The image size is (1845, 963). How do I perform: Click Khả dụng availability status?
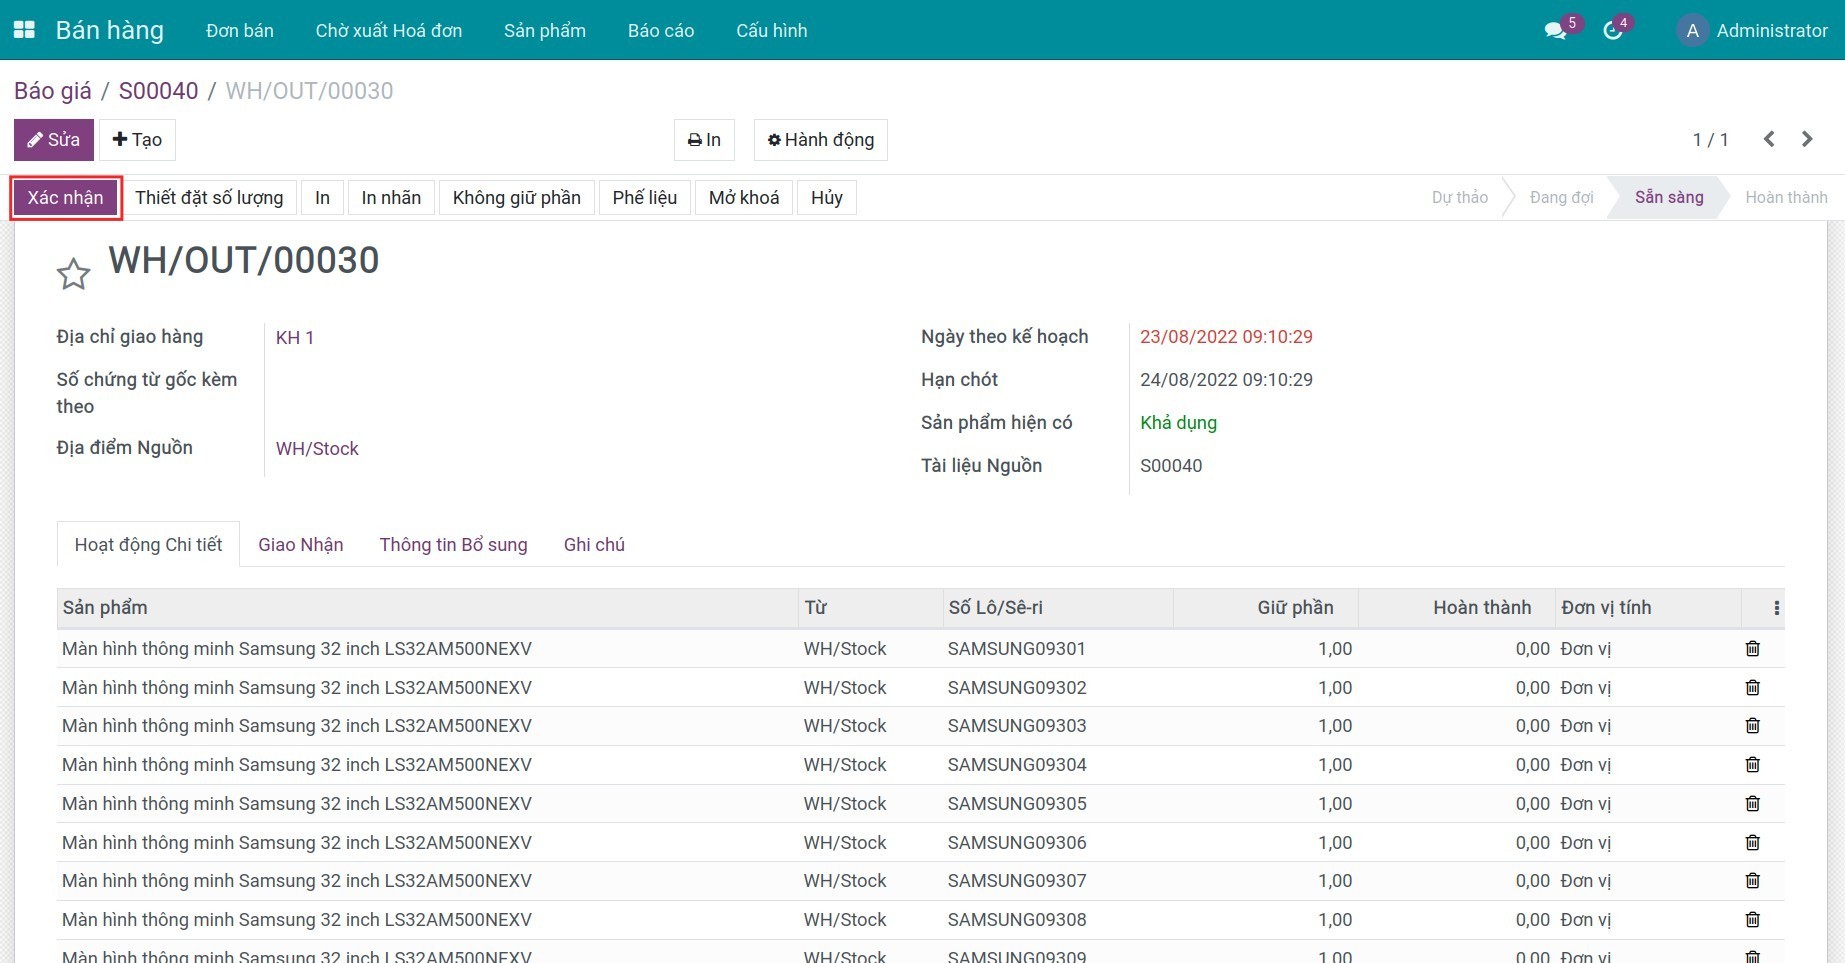[1178, 423]
